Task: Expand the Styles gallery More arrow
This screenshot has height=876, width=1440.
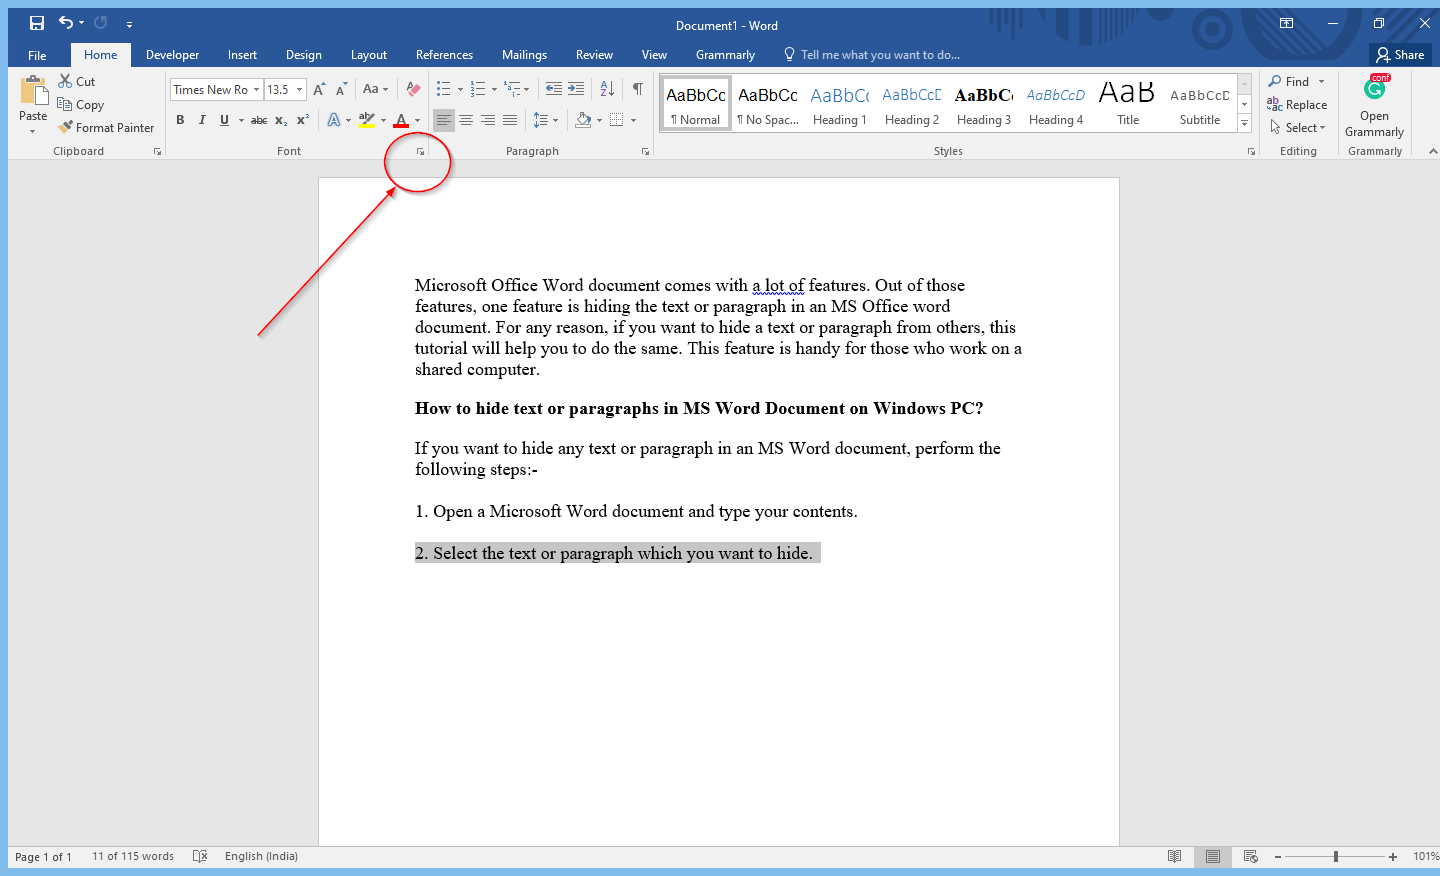Action: point(1245,124)
